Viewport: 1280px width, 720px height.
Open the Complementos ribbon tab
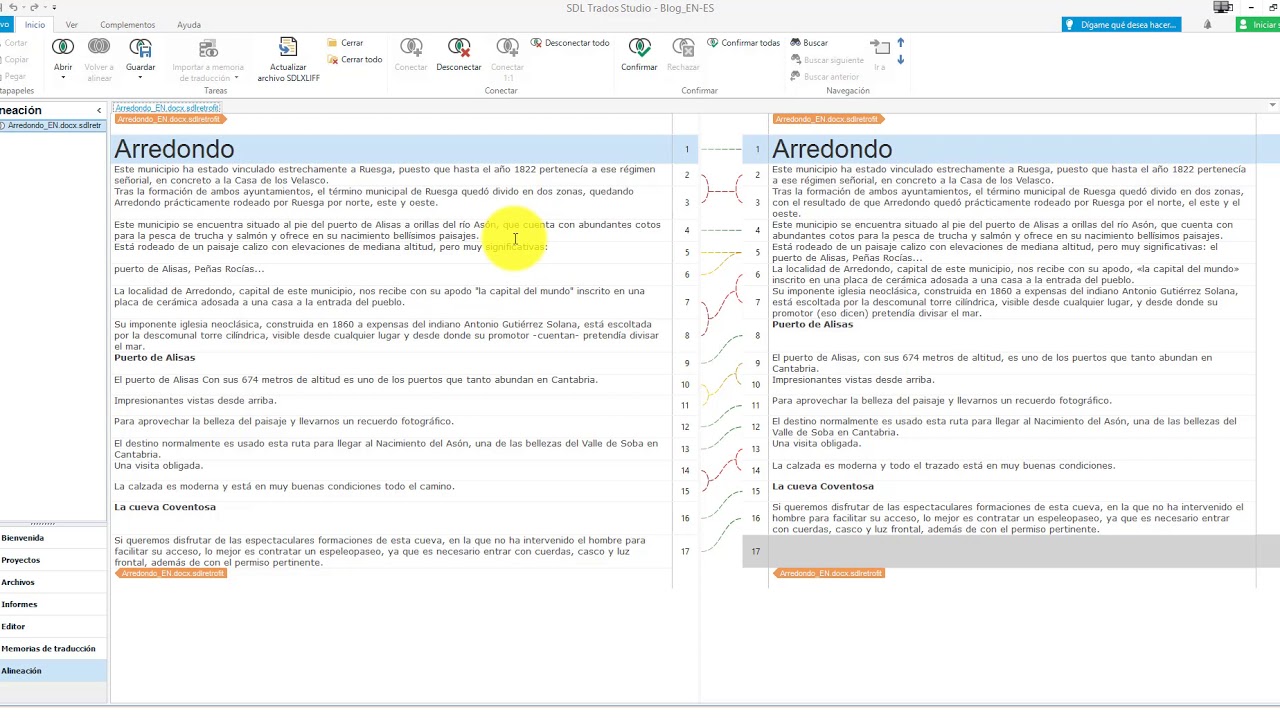tap(127, 24)
